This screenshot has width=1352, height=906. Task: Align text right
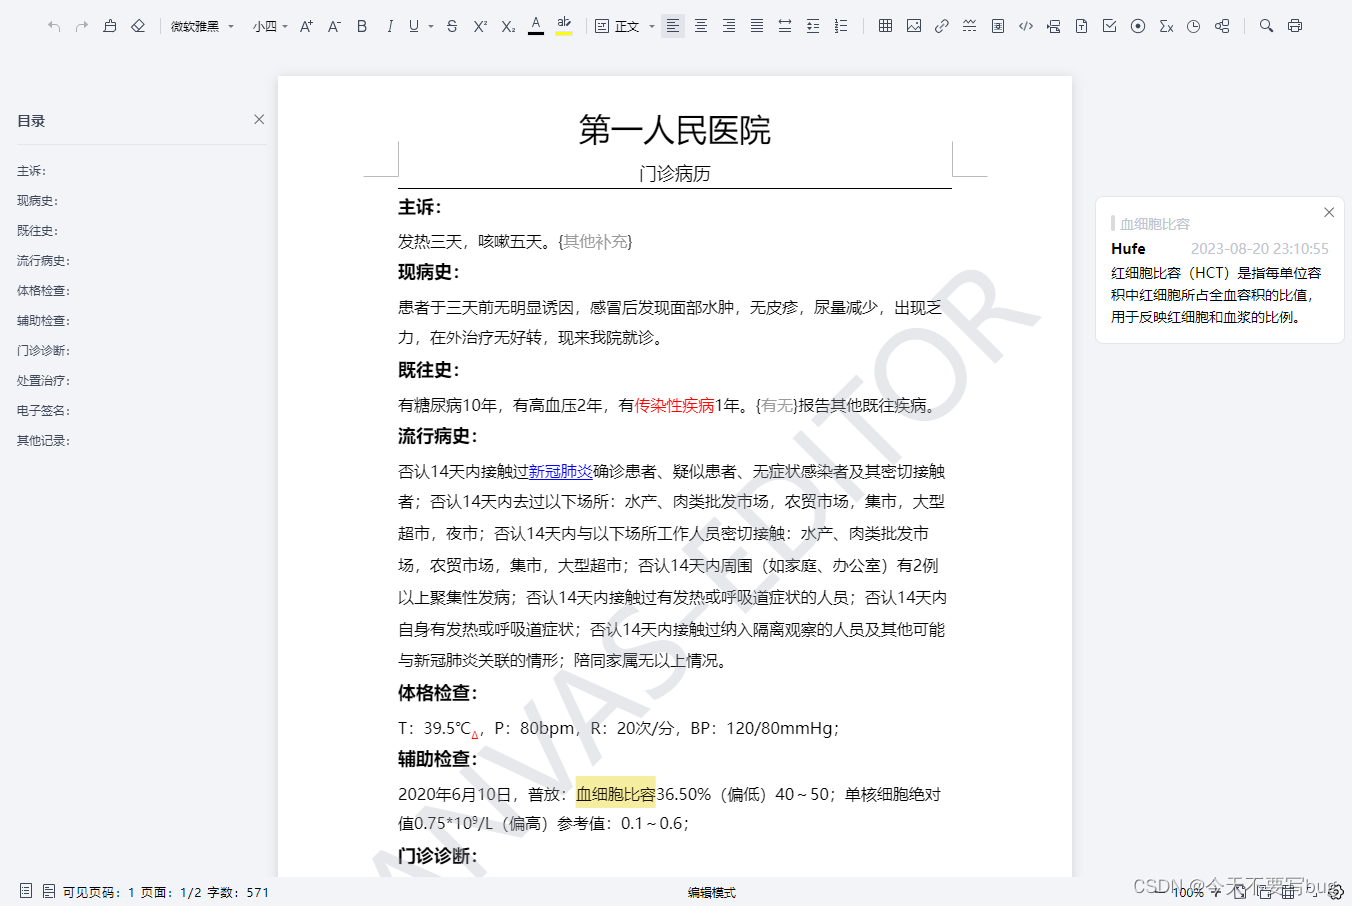(729, 26)
